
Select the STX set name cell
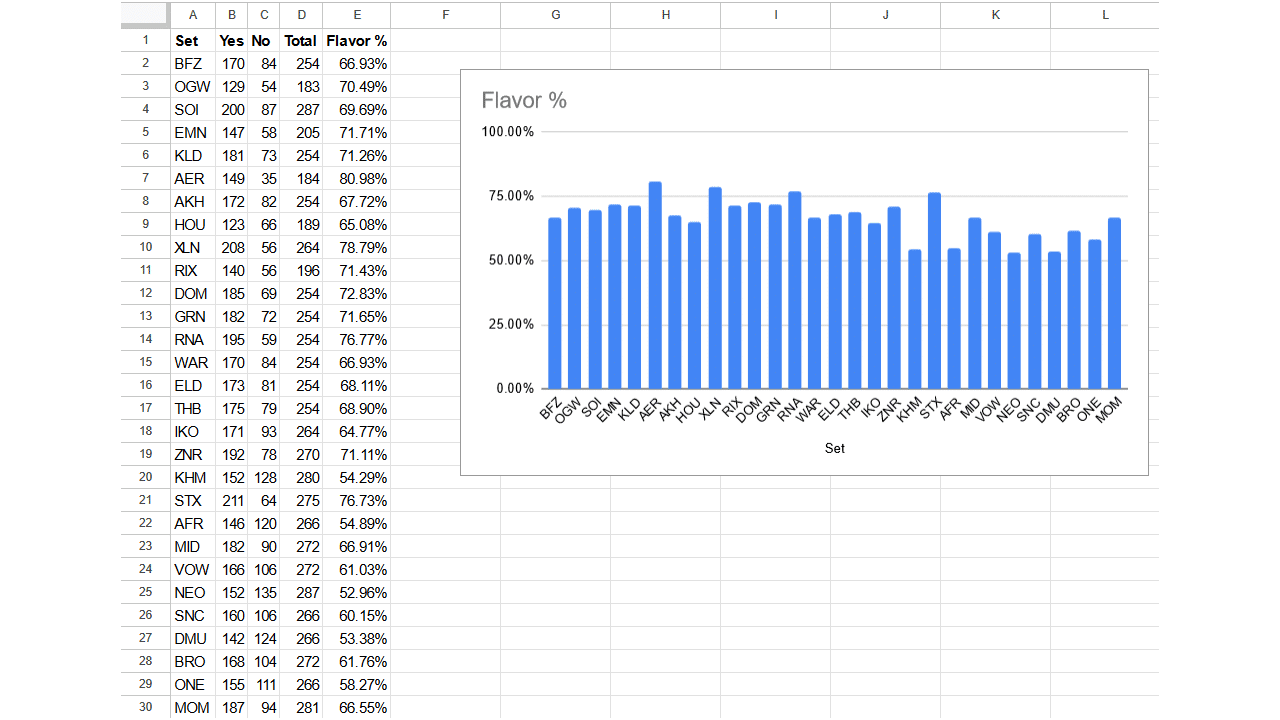tap(192, 500)
